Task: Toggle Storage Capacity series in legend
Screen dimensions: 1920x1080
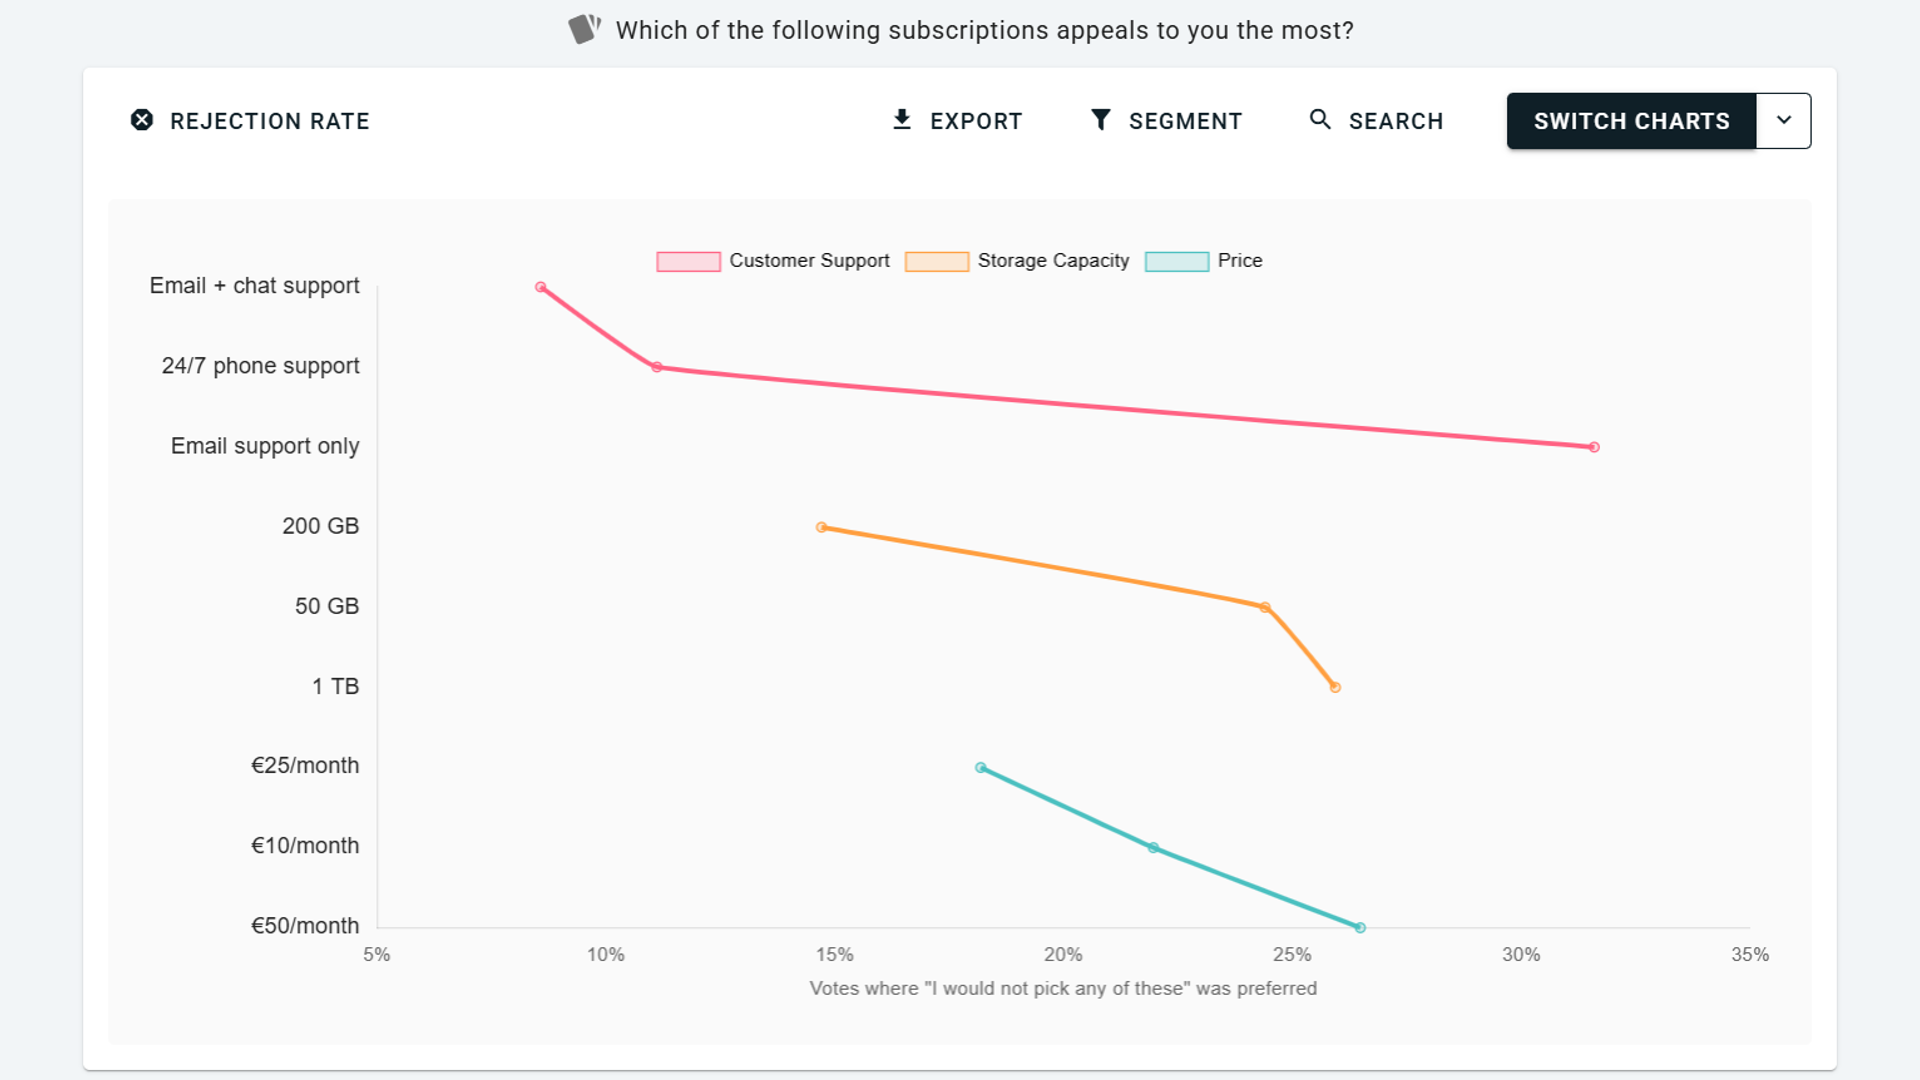Action: [1052, 261]
